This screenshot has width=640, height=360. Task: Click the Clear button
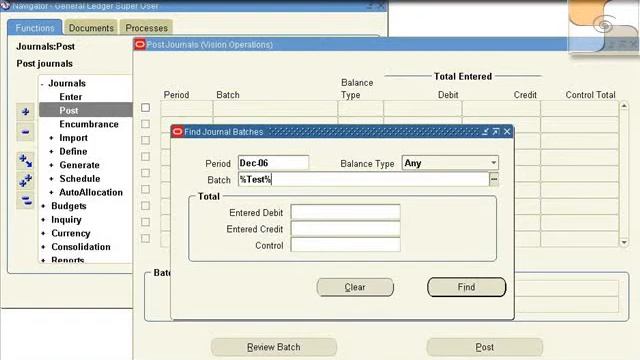(x=355, y=287)
